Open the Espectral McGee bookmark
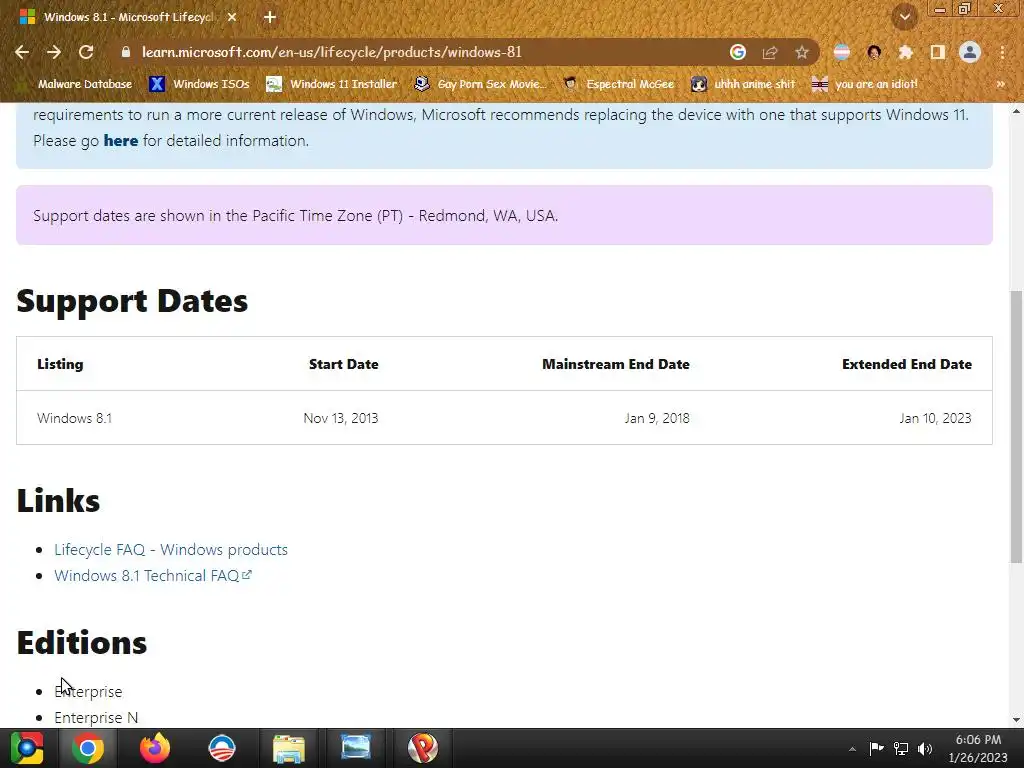 click(618, 84)
